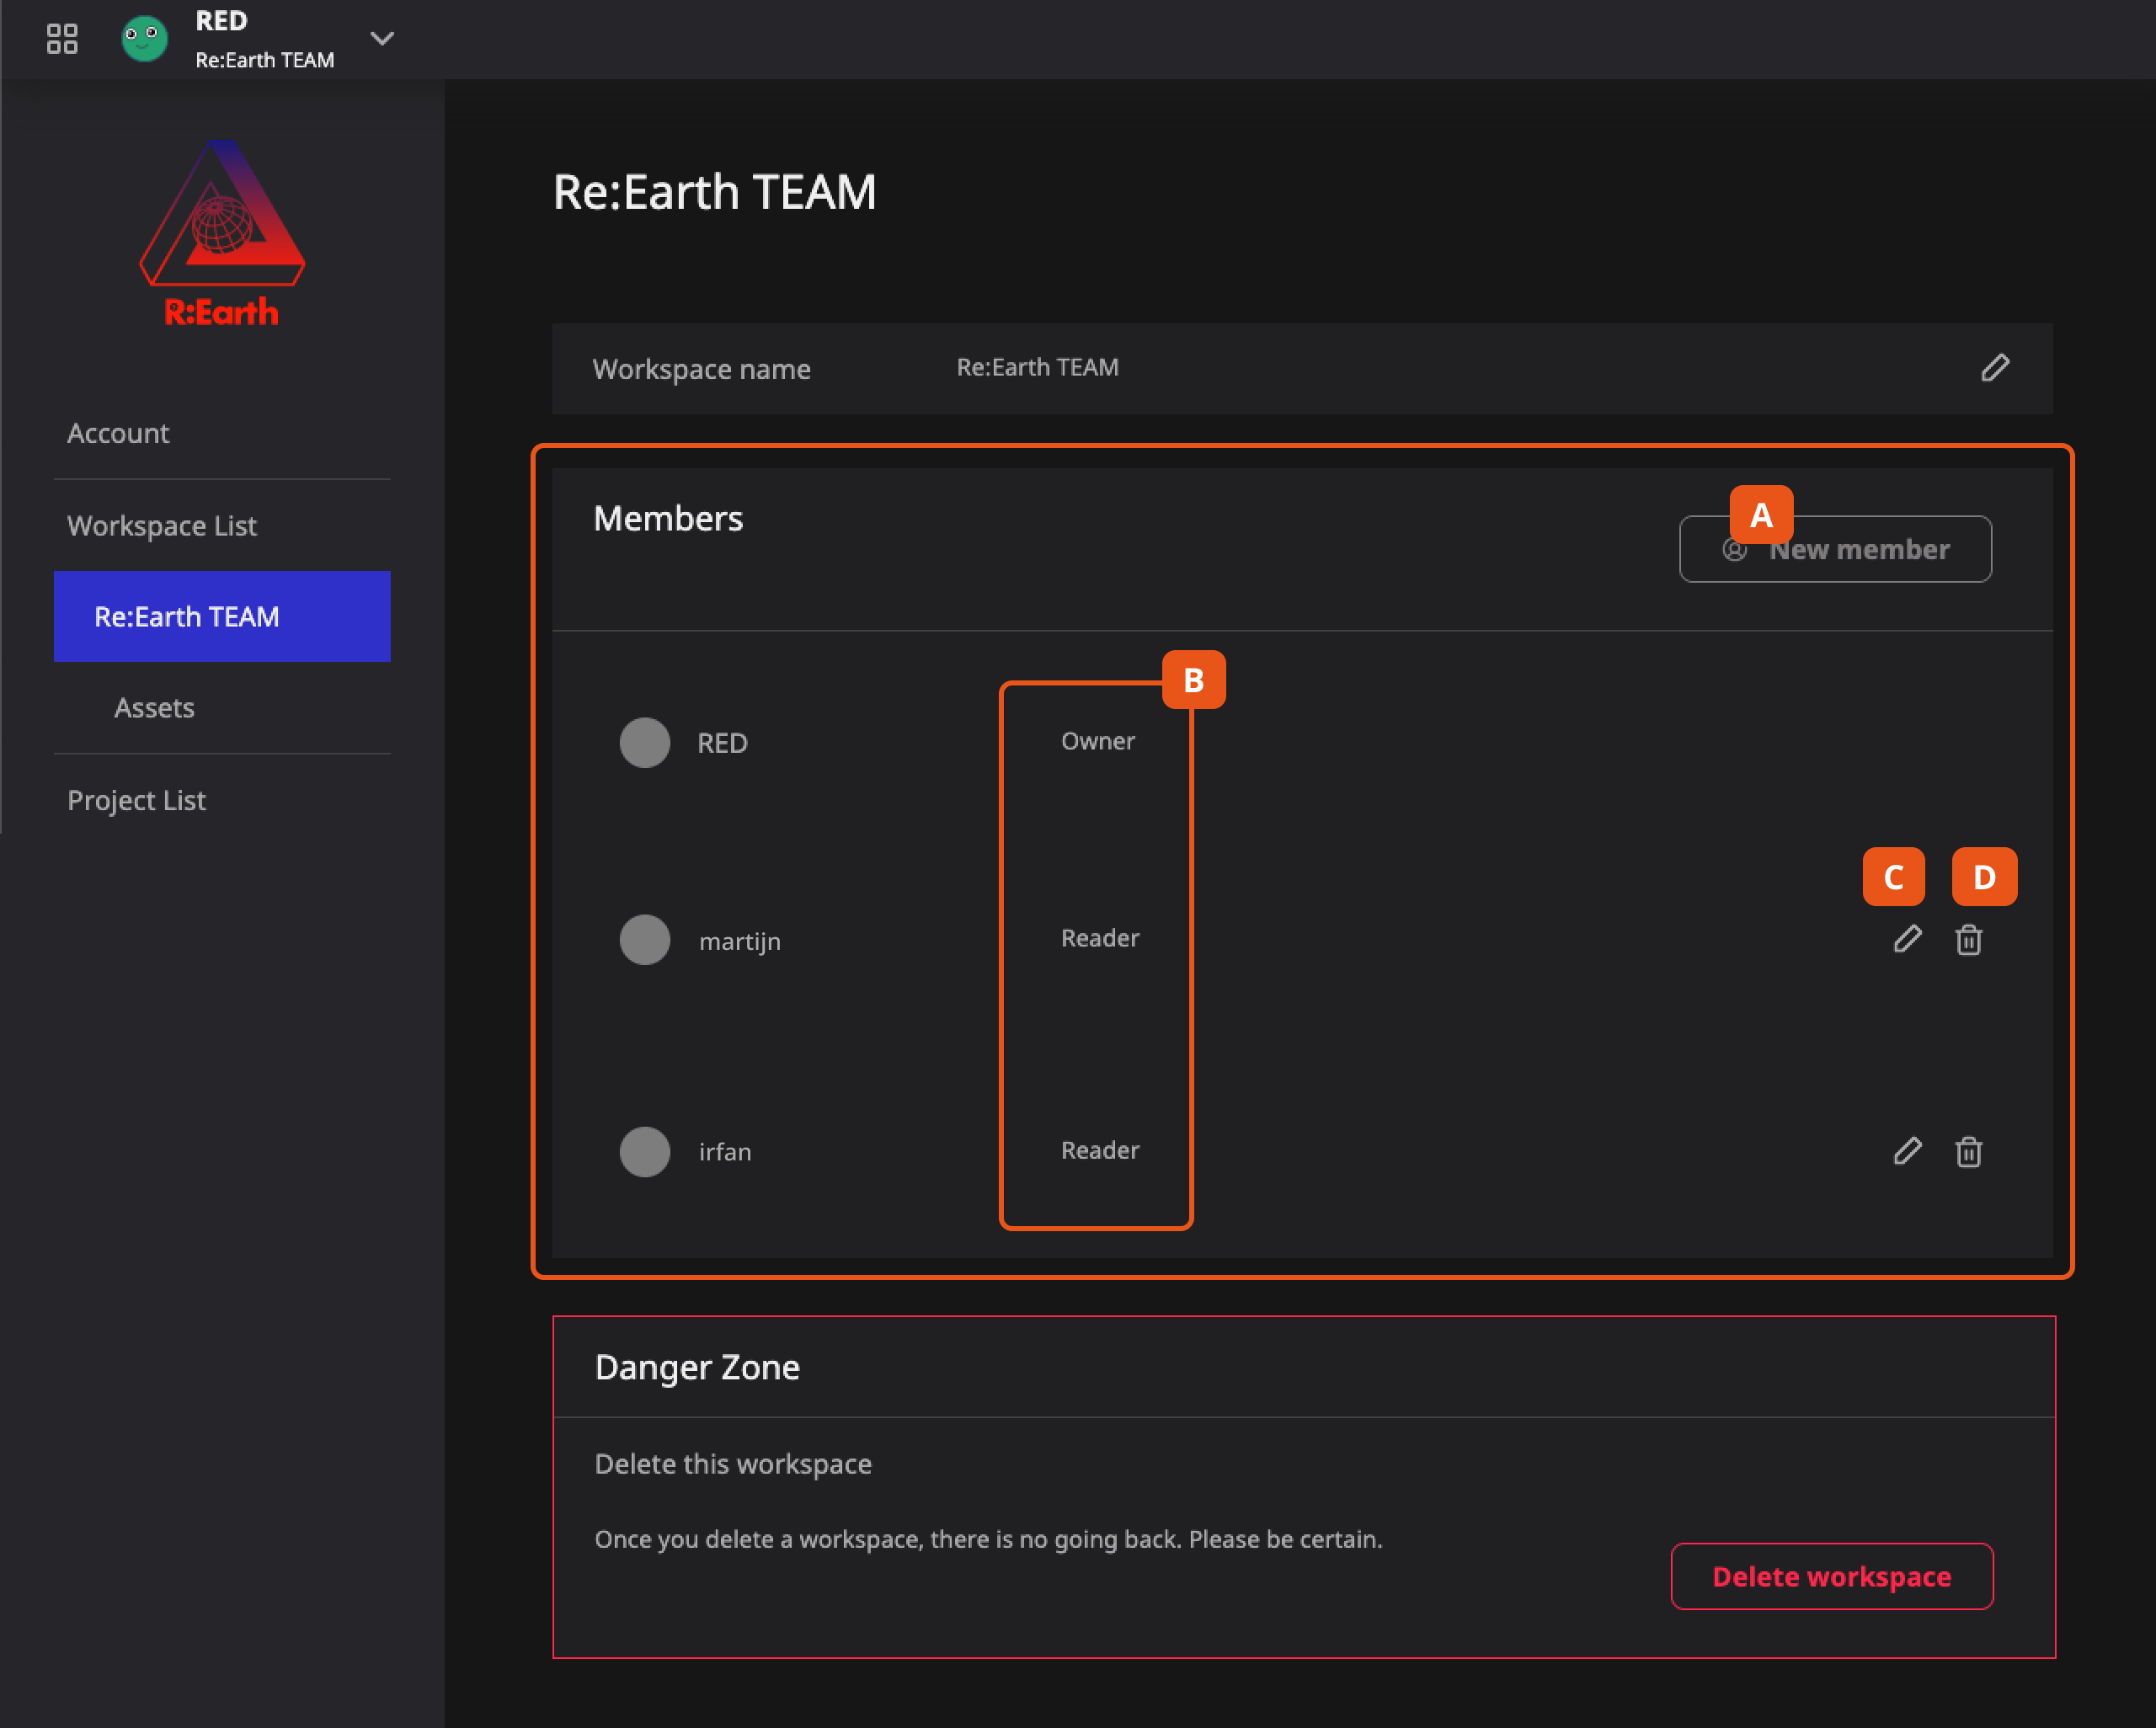Select the Account menu item
The width and height of the screenshot is (2156, 1728).
click(118, 430)
